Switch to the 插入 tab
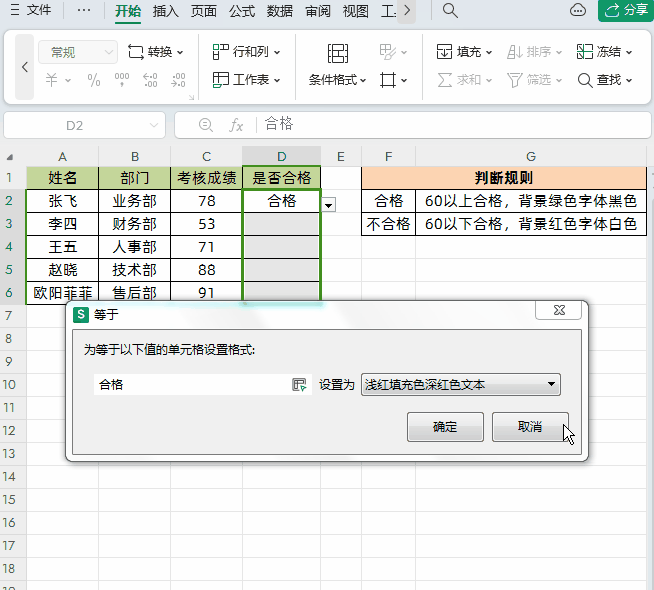 166,11
